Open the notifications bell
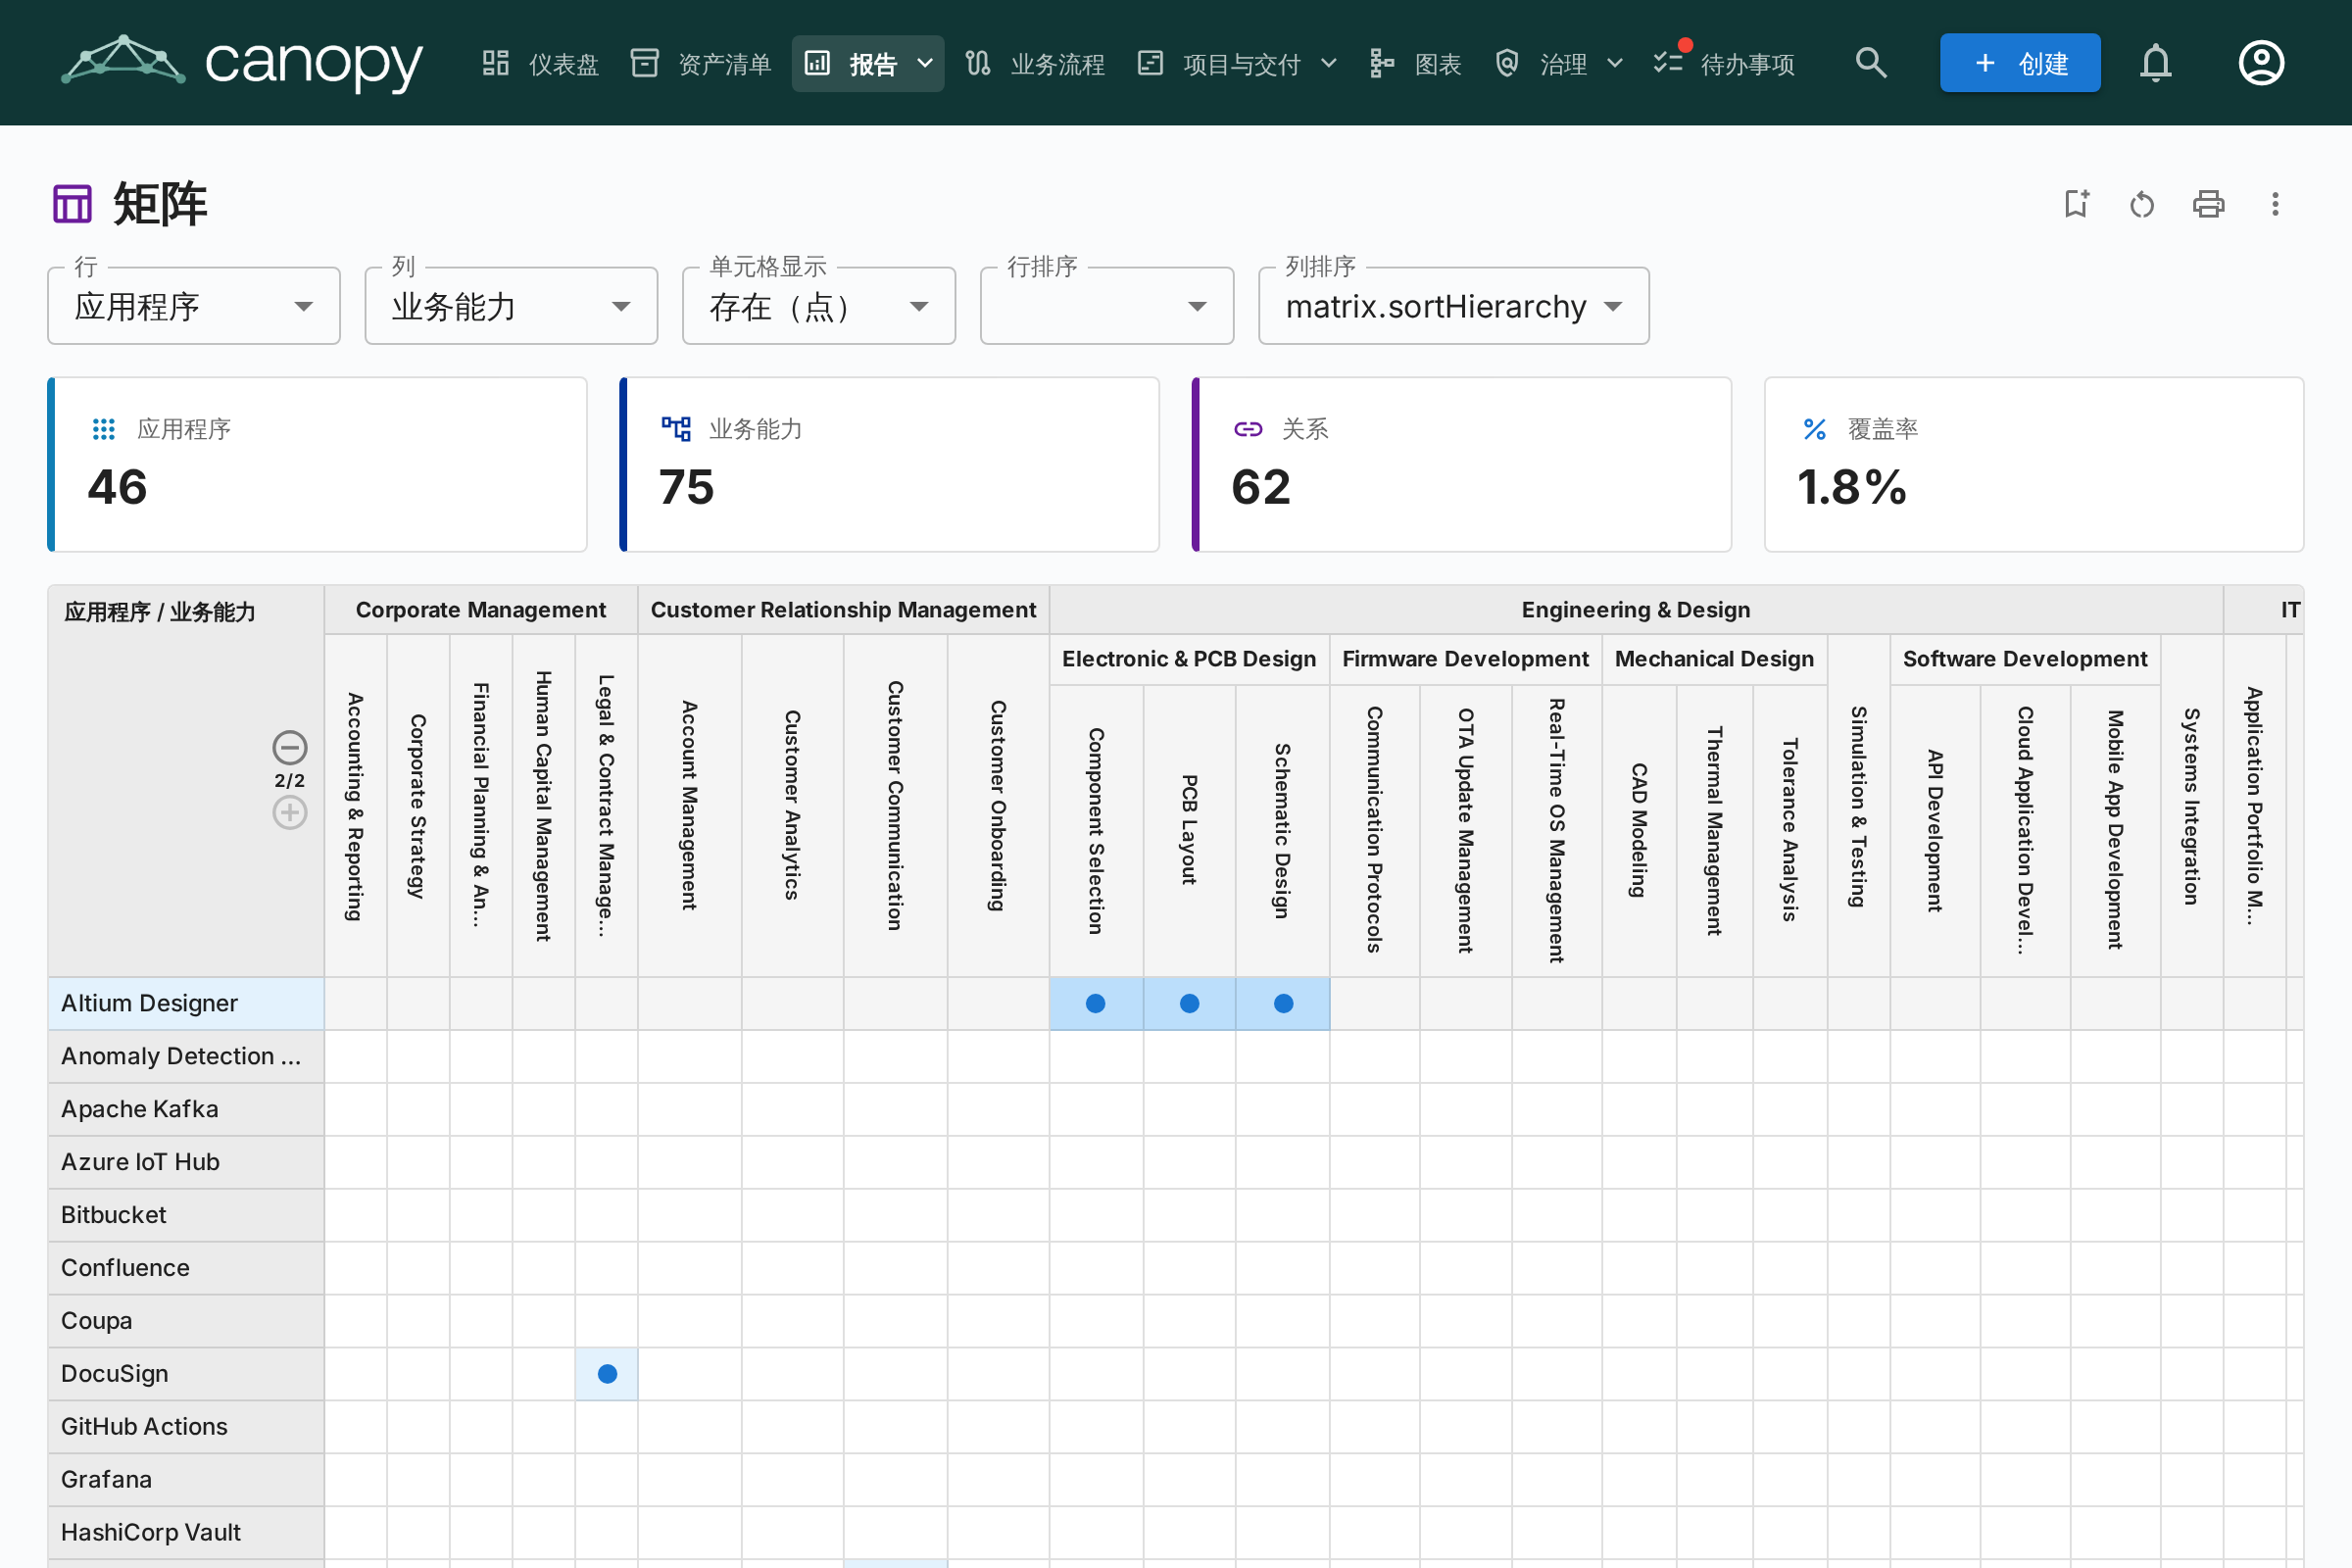Image resolution: width=2352 pixels, height=1568 pixels. point(2155,63)
